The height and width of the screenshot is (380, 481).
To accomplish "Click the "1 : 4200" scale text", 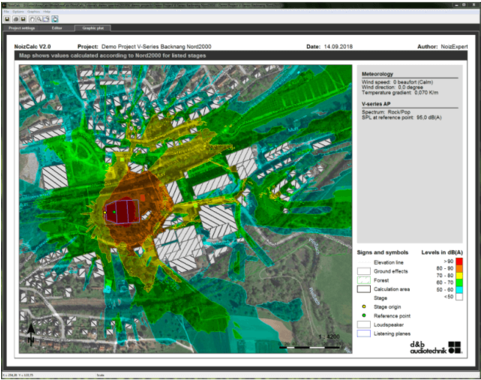I will pos(329,337).
